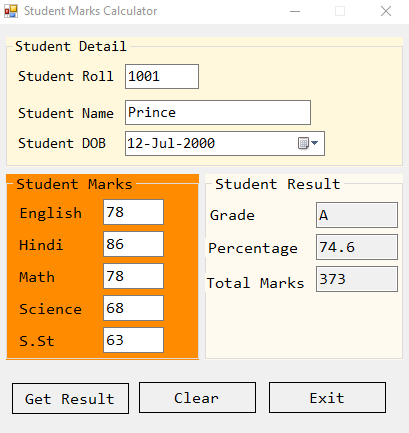This screenshot has width=409, height=433.
Task: Click the Student Roll label
Action: click(x=66, y=76)
